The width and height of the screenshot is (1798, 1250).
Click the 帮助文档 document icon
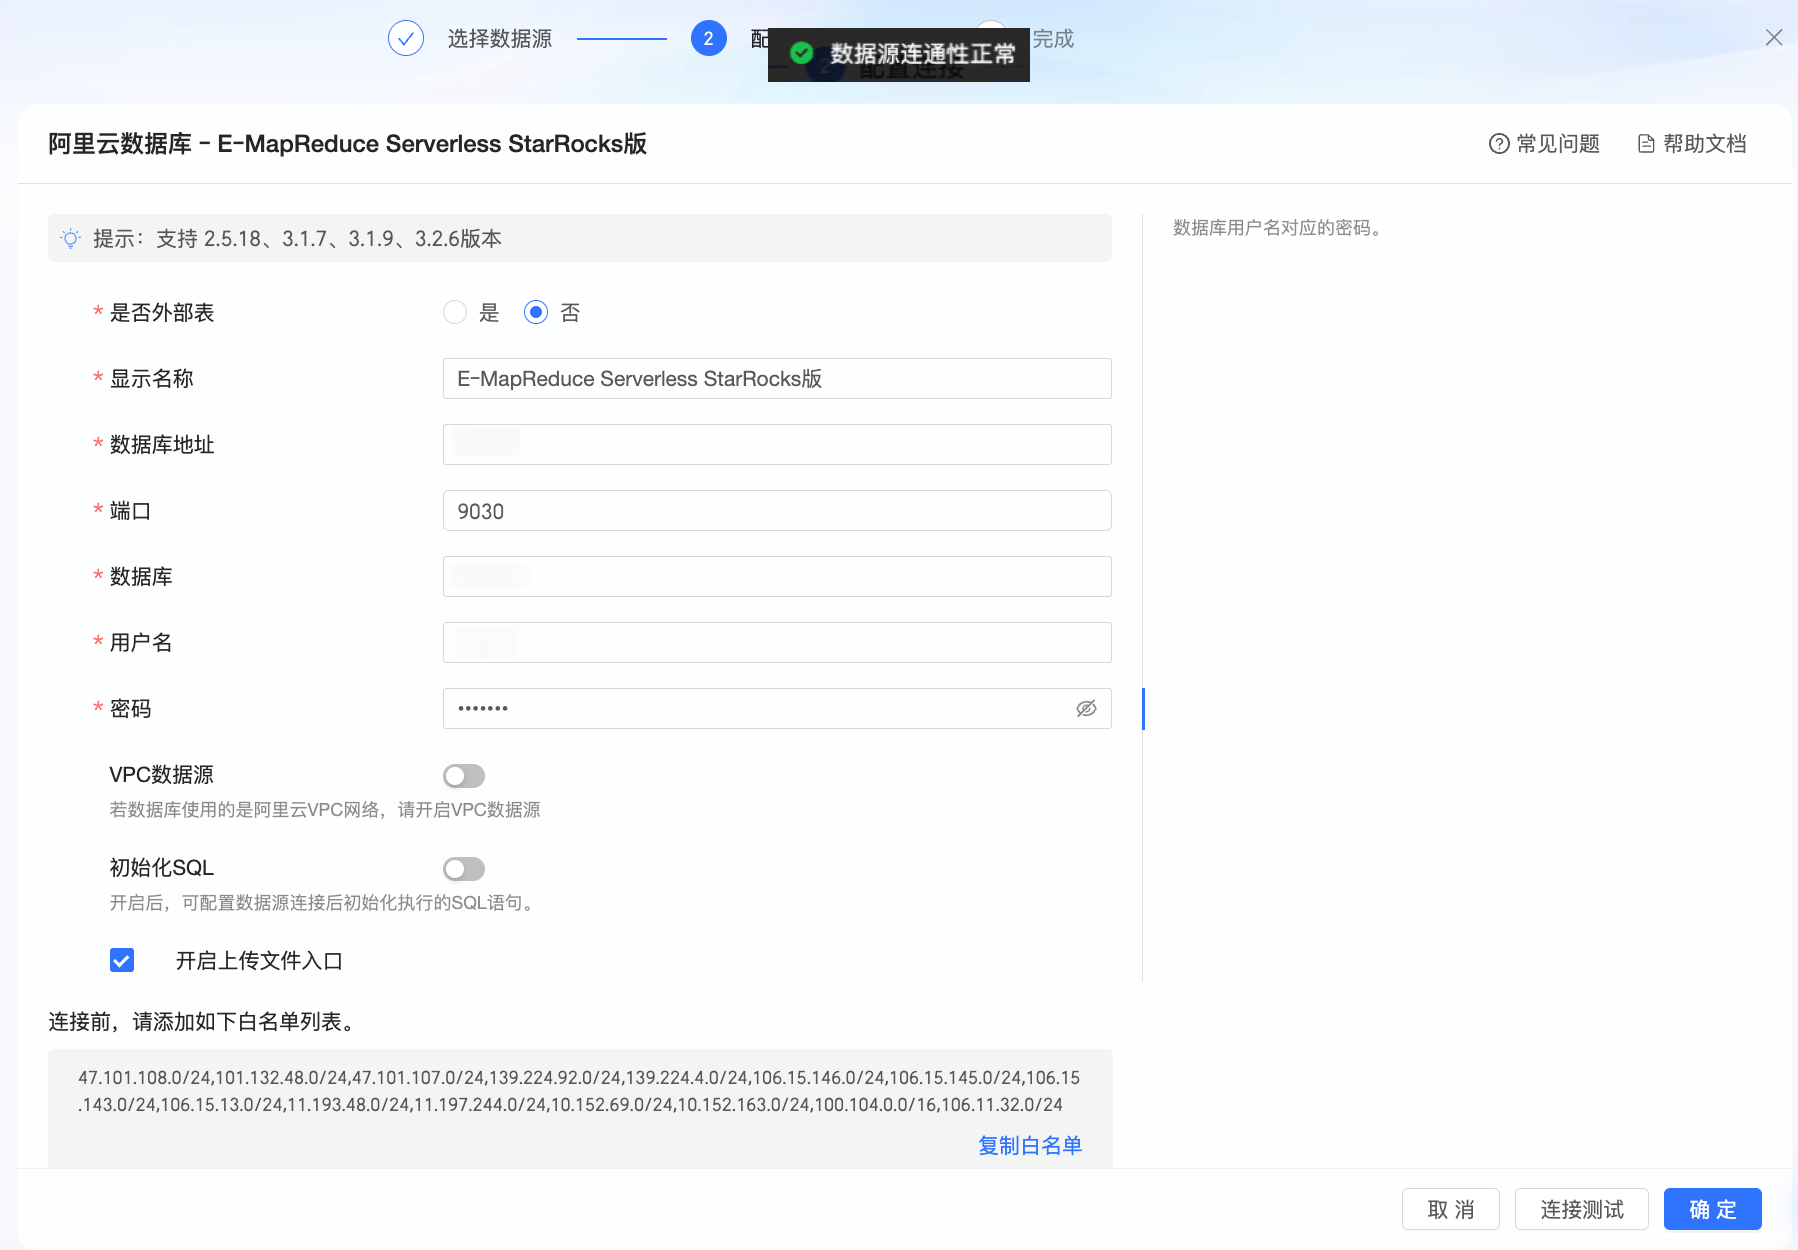(x=1646, y=144)
